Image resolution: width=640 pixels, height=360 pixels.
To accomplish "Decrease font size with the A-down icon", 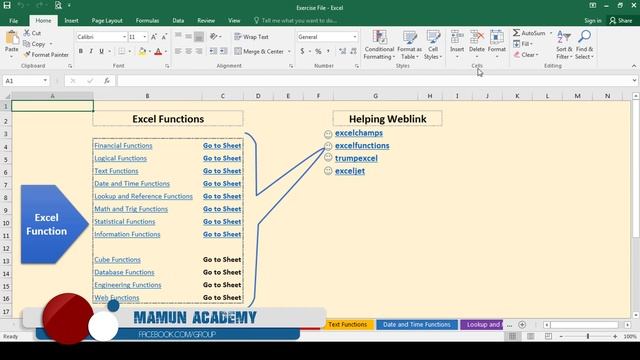I will (164, 37).
